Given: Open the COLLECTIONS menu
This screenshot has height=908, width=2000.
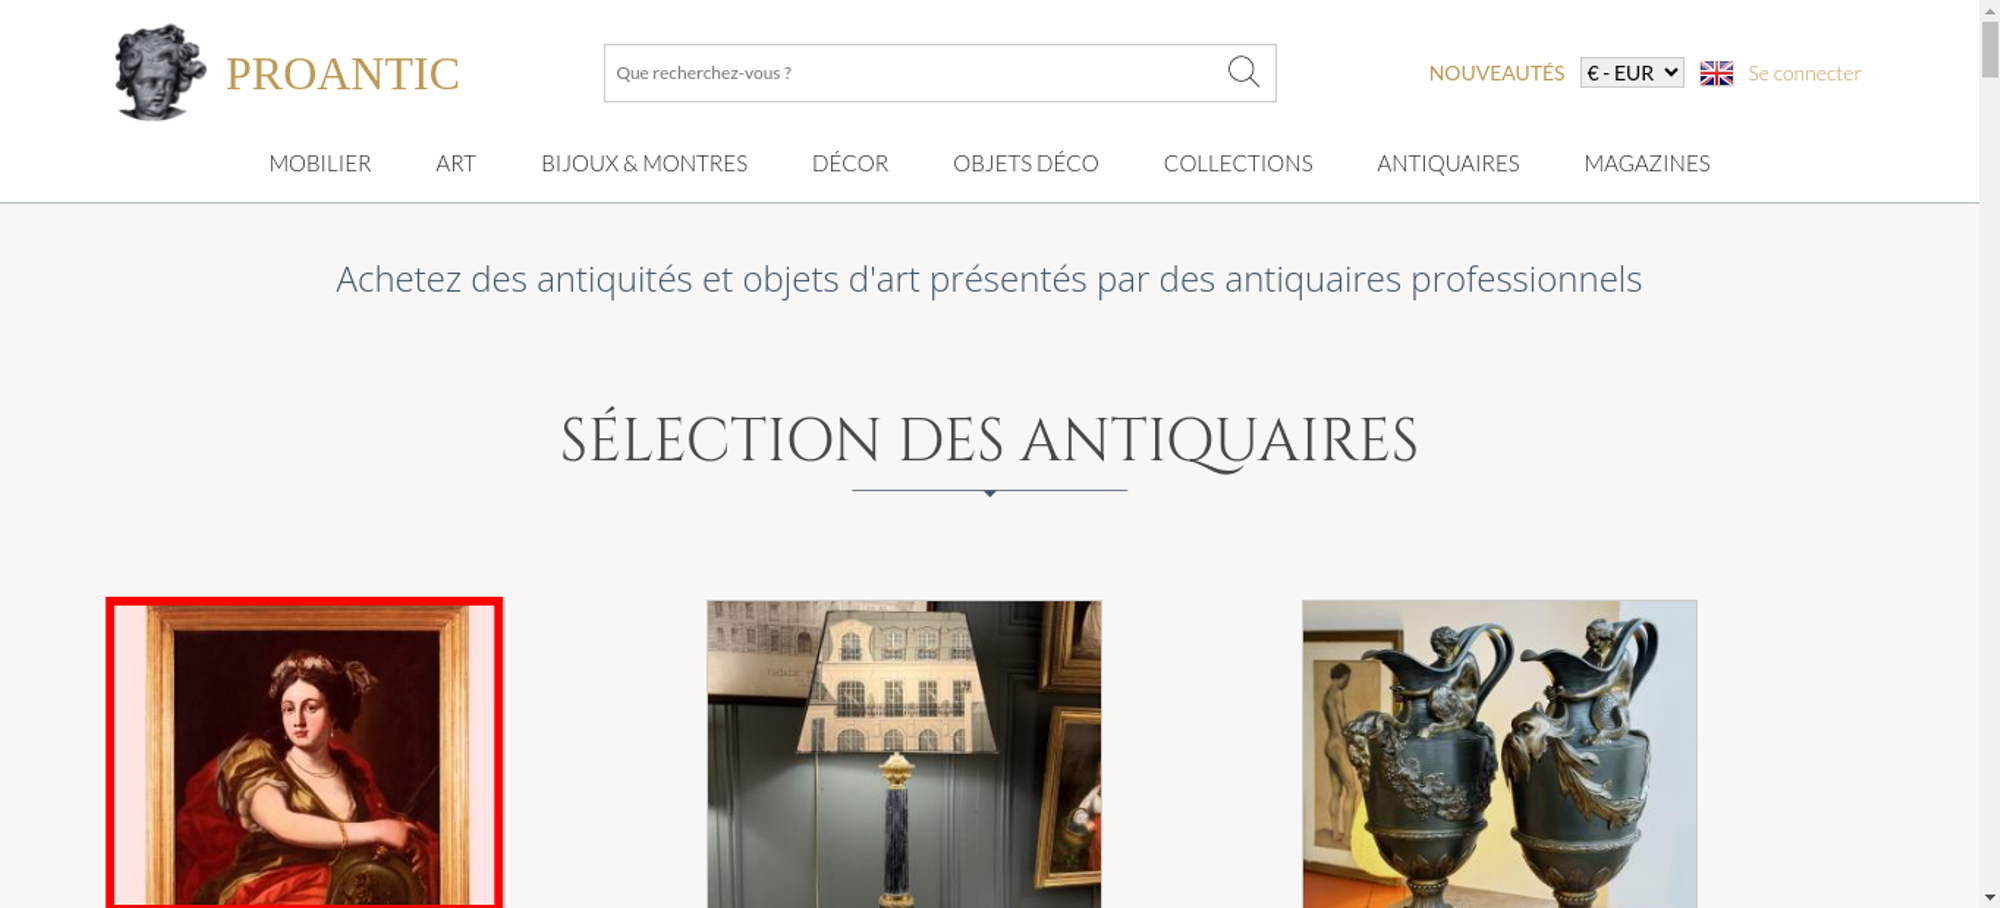Looking at the screenshot, I should 1238,163.
